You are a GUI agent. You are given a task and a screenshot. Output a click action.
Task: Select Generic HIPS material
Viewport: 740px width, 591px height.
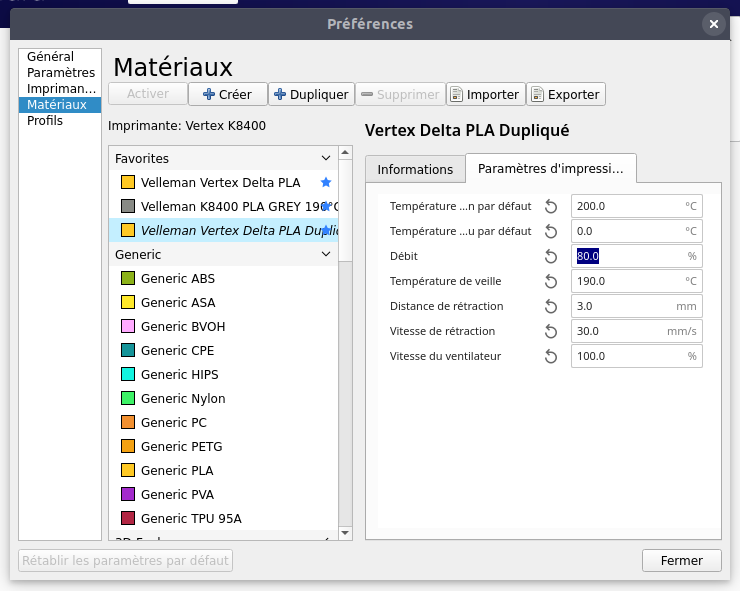[224, 374]
